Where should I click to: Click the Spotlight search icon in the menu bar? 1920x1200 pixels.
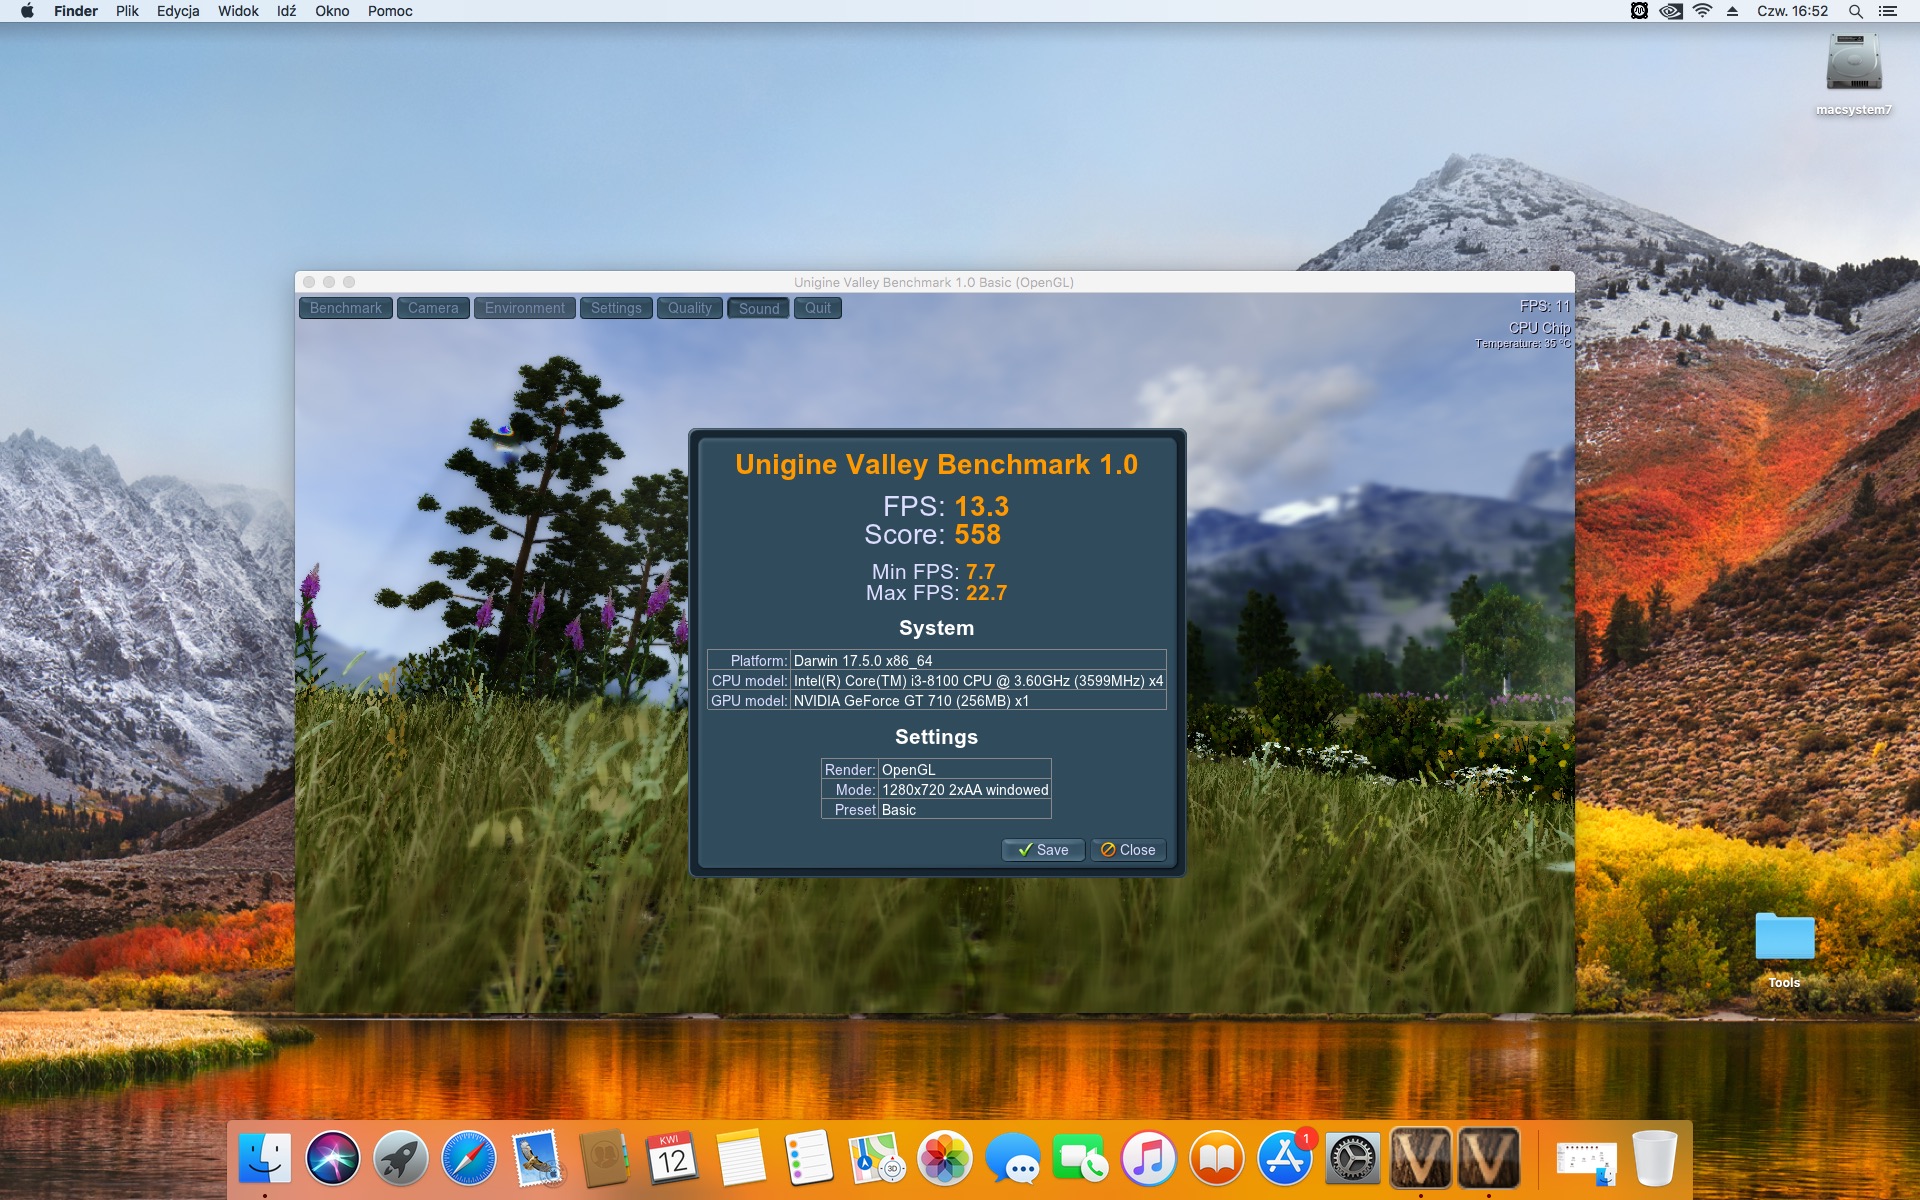[1855, 11]
